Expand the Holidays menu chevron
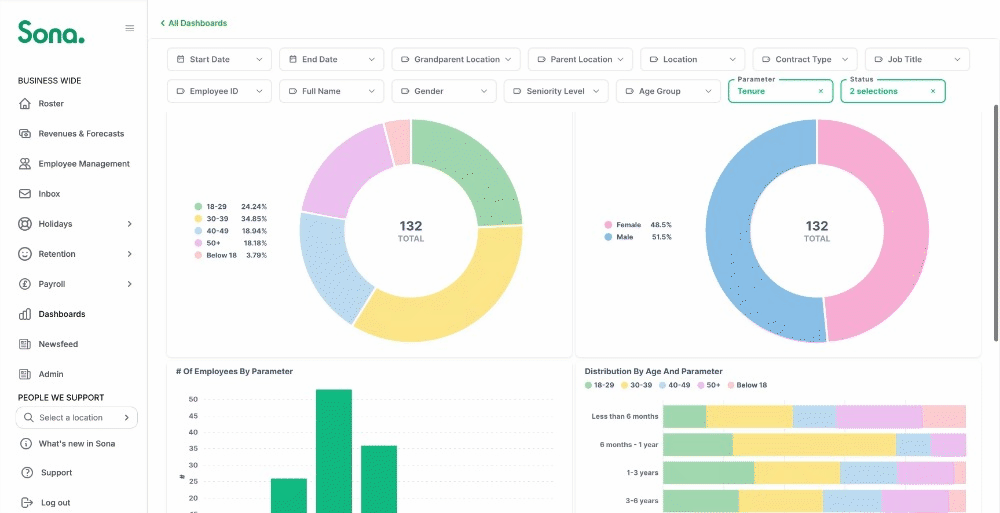 (x=129, y=224)
